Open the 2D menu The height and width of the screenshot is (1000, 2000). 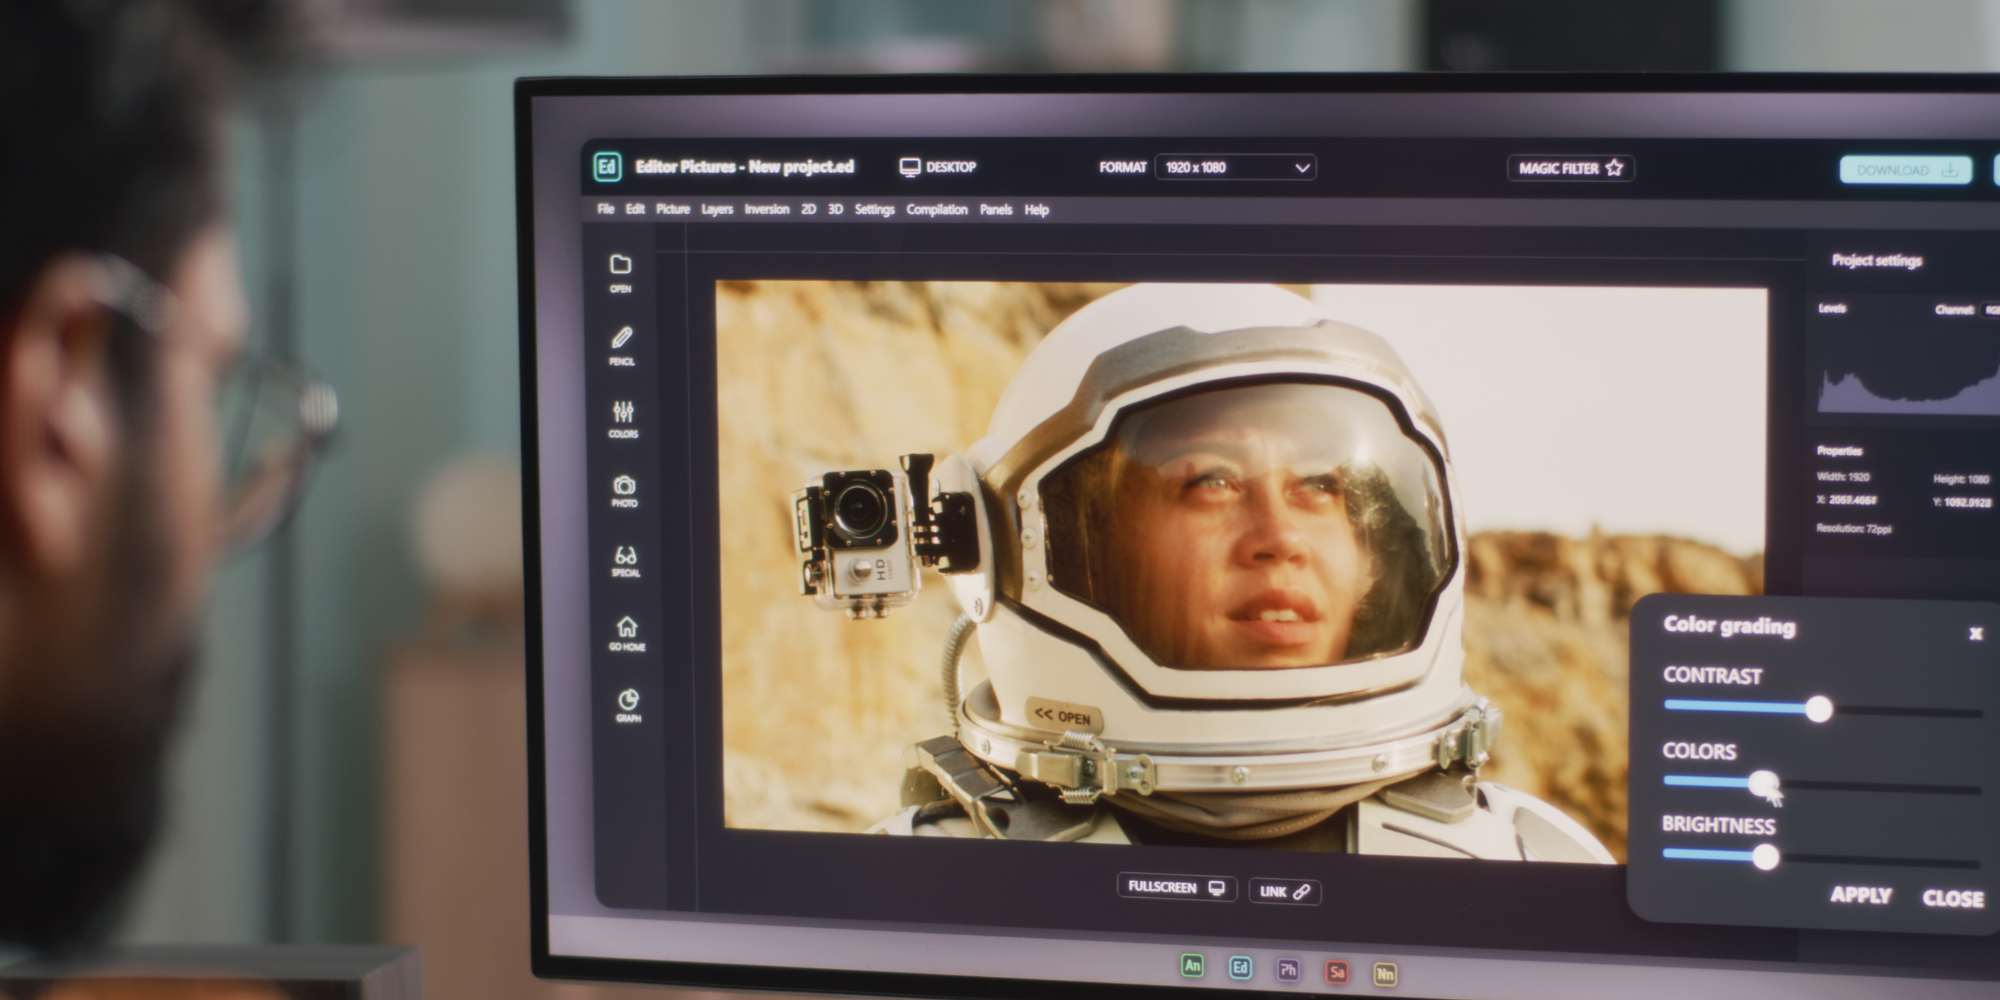(x=809, y=209)
